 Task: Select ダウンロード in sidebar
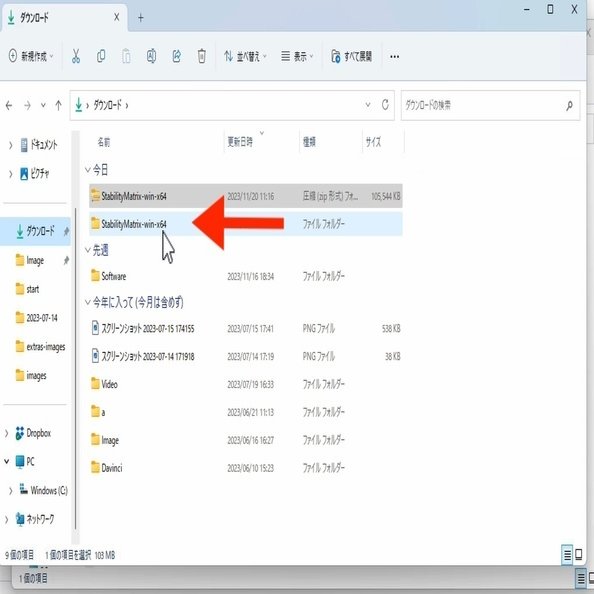tap(36, 231)
